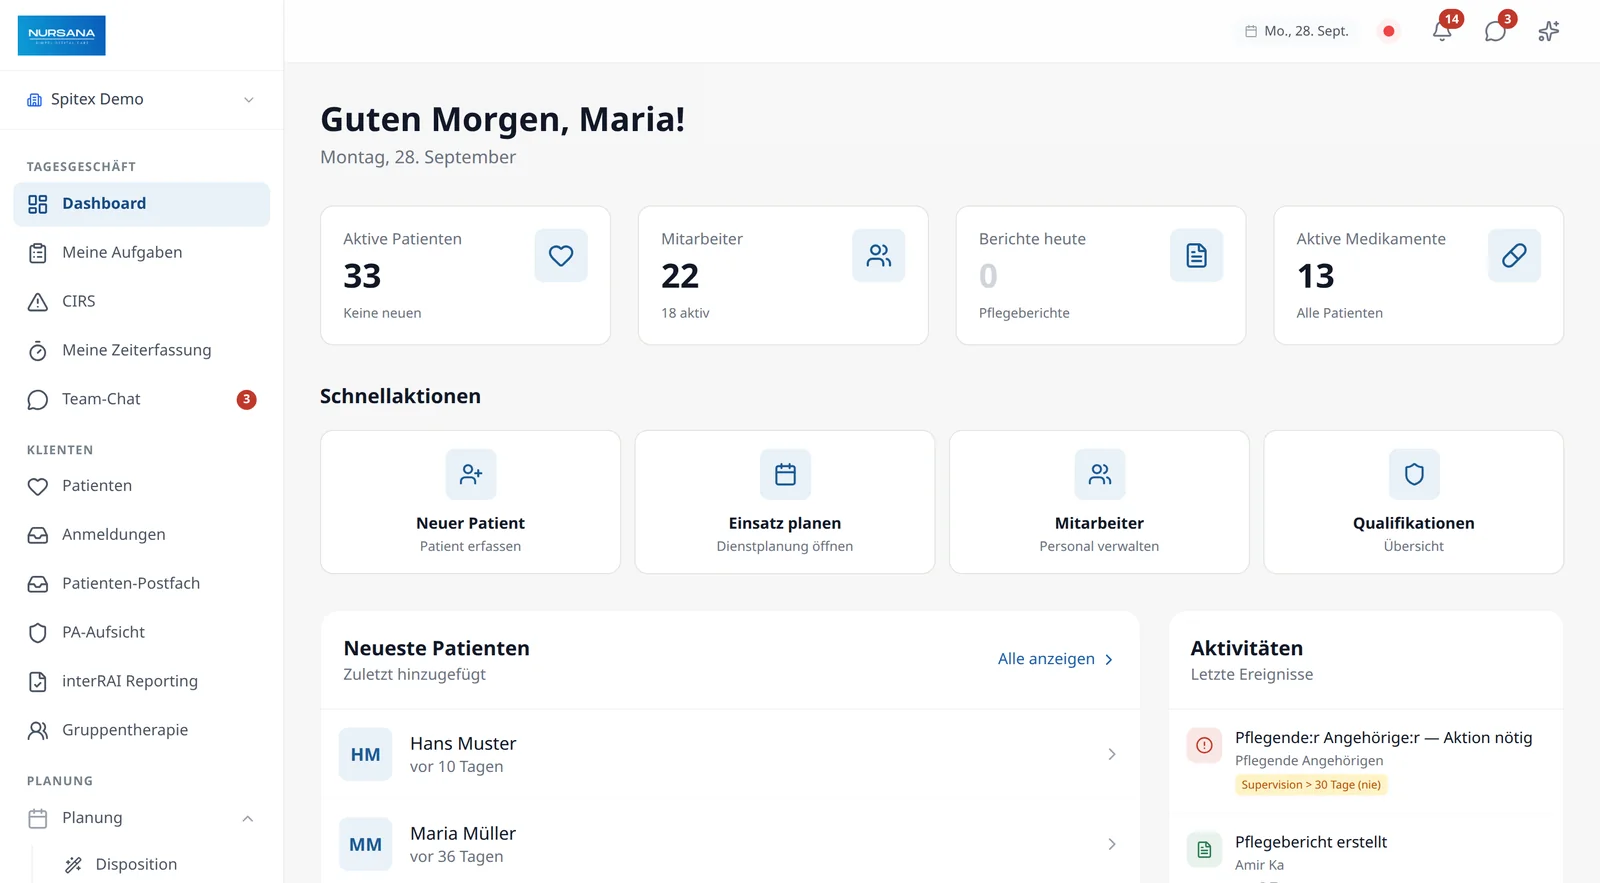Open Meine Aufgaben in sidebar
The width and height of the screenshot is (1600, 883).
(142, 253)
